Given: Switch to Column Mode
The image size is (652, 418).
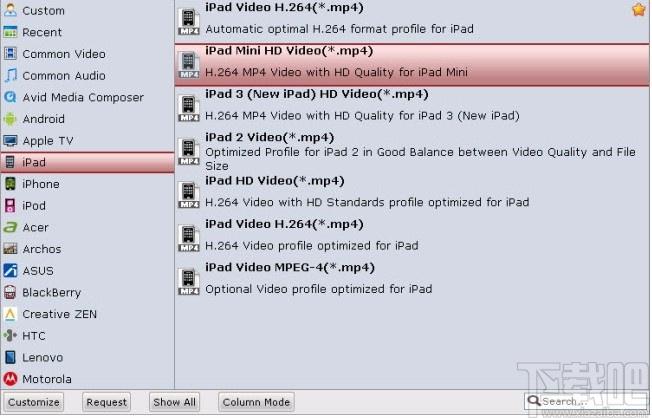Looking at the screenshot, I should 256,402.
